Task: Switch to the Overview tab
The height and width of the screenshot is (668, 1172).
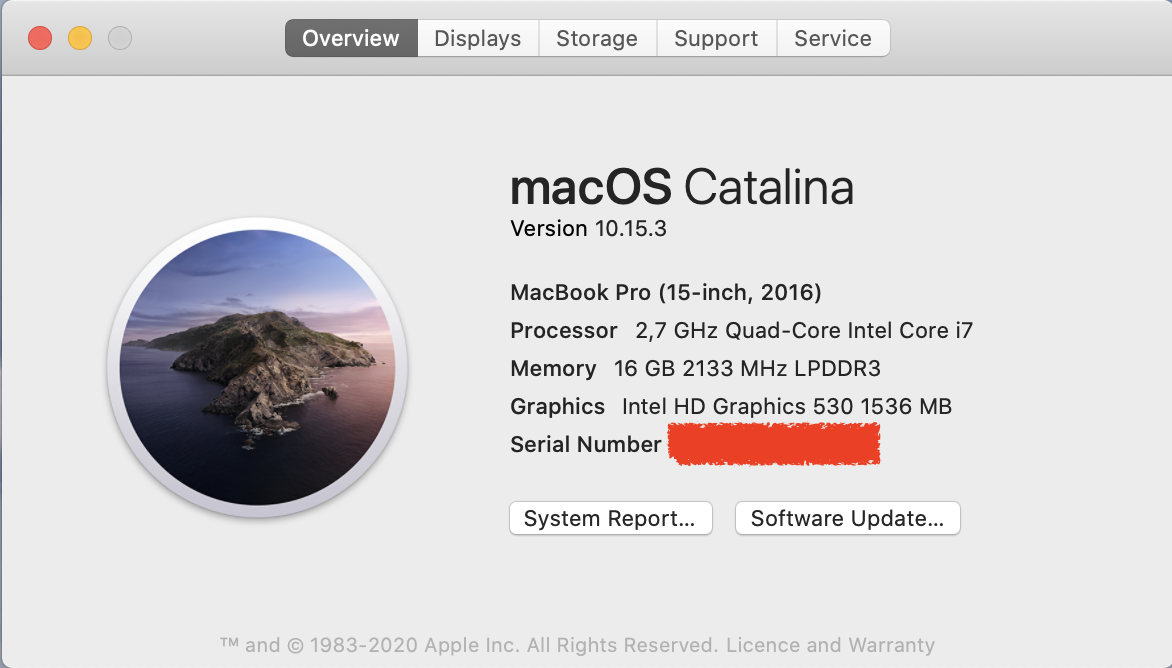Action: (351, 38)
